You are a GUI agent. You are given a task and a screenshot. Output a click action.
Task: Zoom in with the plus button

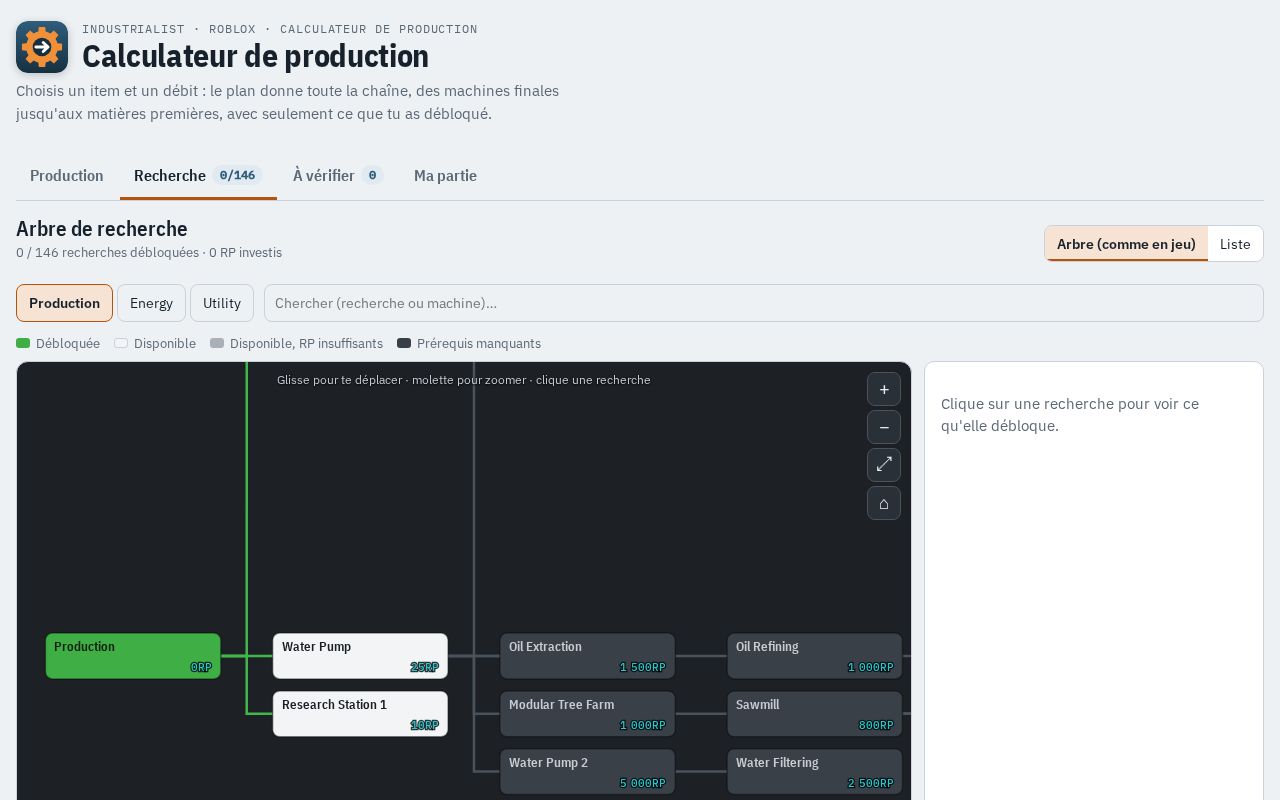[884, 389]
